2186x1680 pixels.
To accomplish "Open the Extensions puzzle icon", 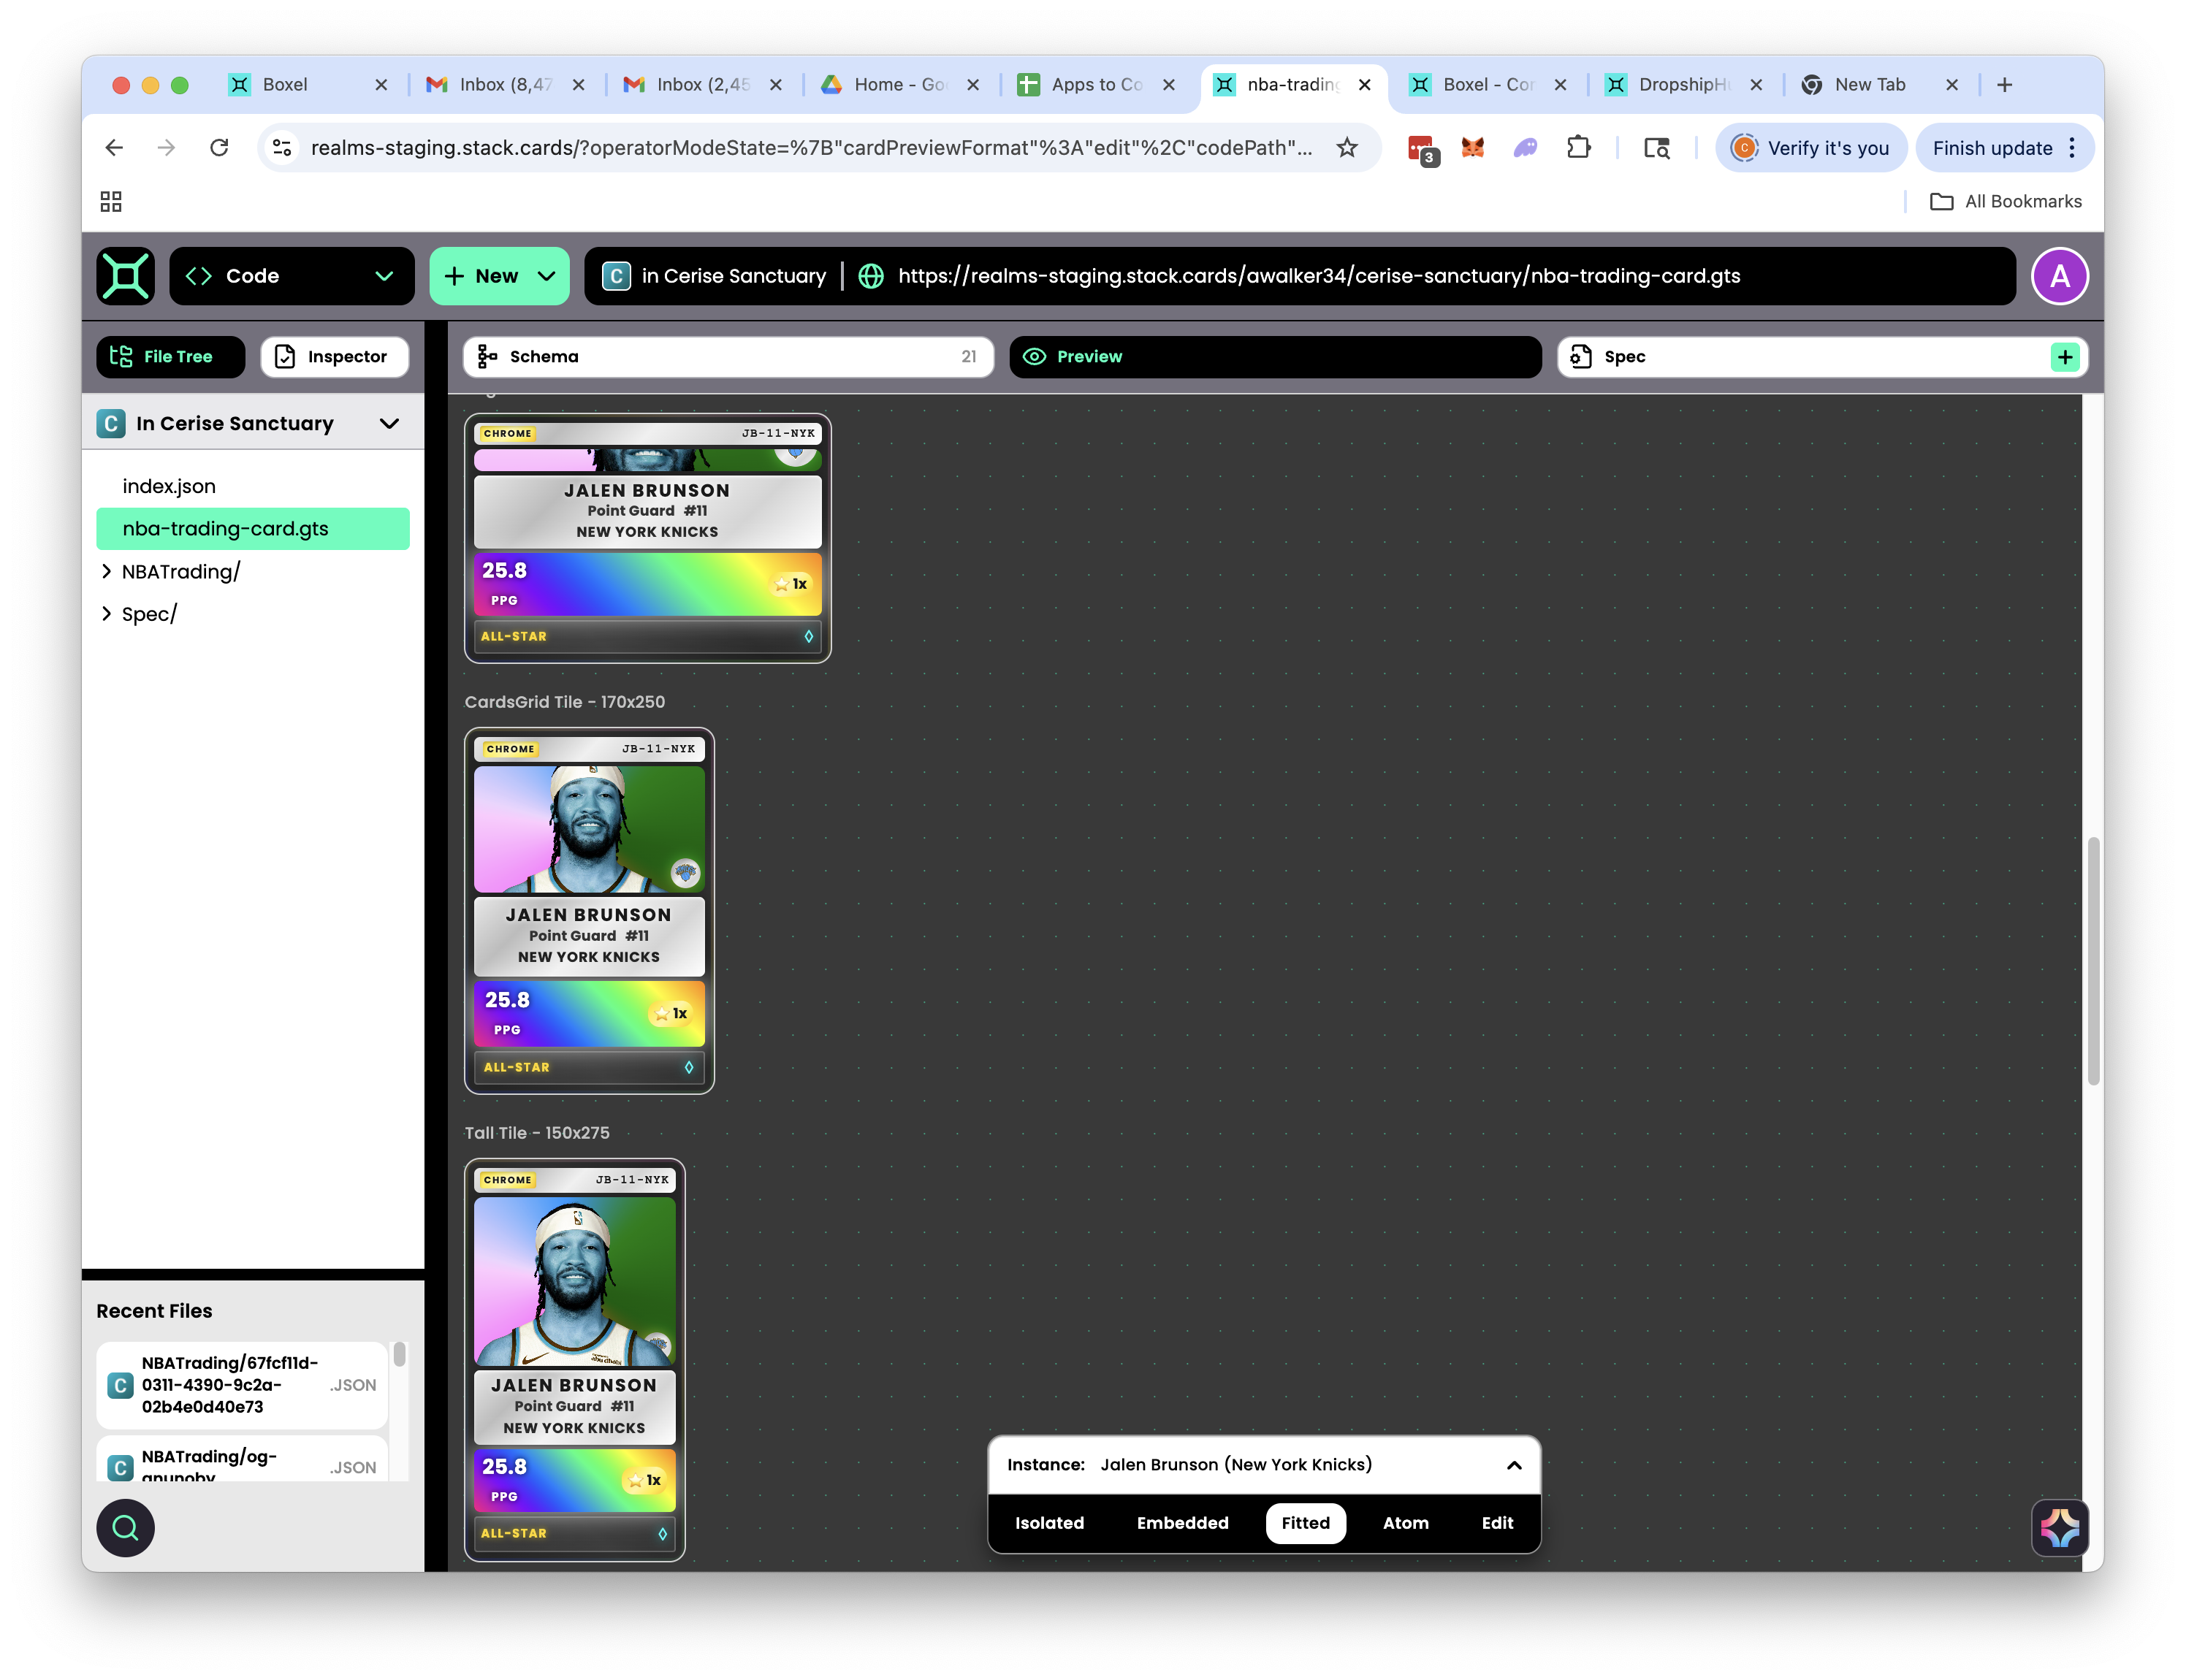I will (x=1578, y=148).
